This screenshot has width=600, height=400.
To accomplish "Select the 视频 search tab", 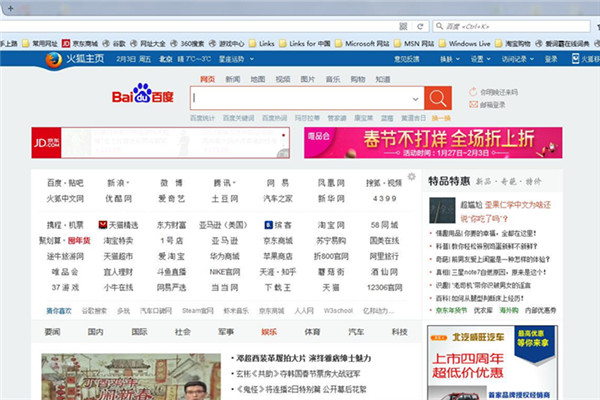I will pos(283,78).
